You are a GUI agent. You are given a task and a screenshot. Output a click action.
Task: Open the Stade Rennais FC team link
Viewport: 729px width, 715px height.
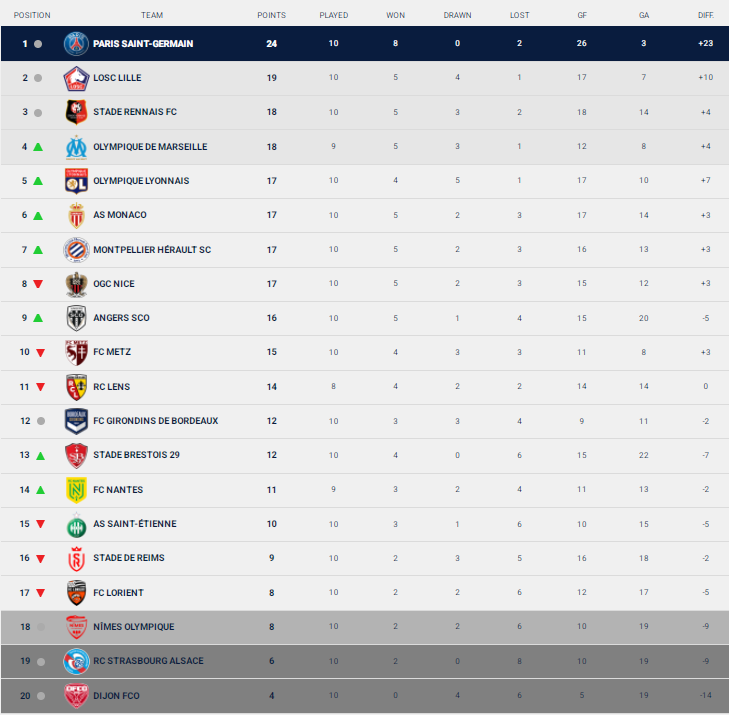tap(135, 112)
